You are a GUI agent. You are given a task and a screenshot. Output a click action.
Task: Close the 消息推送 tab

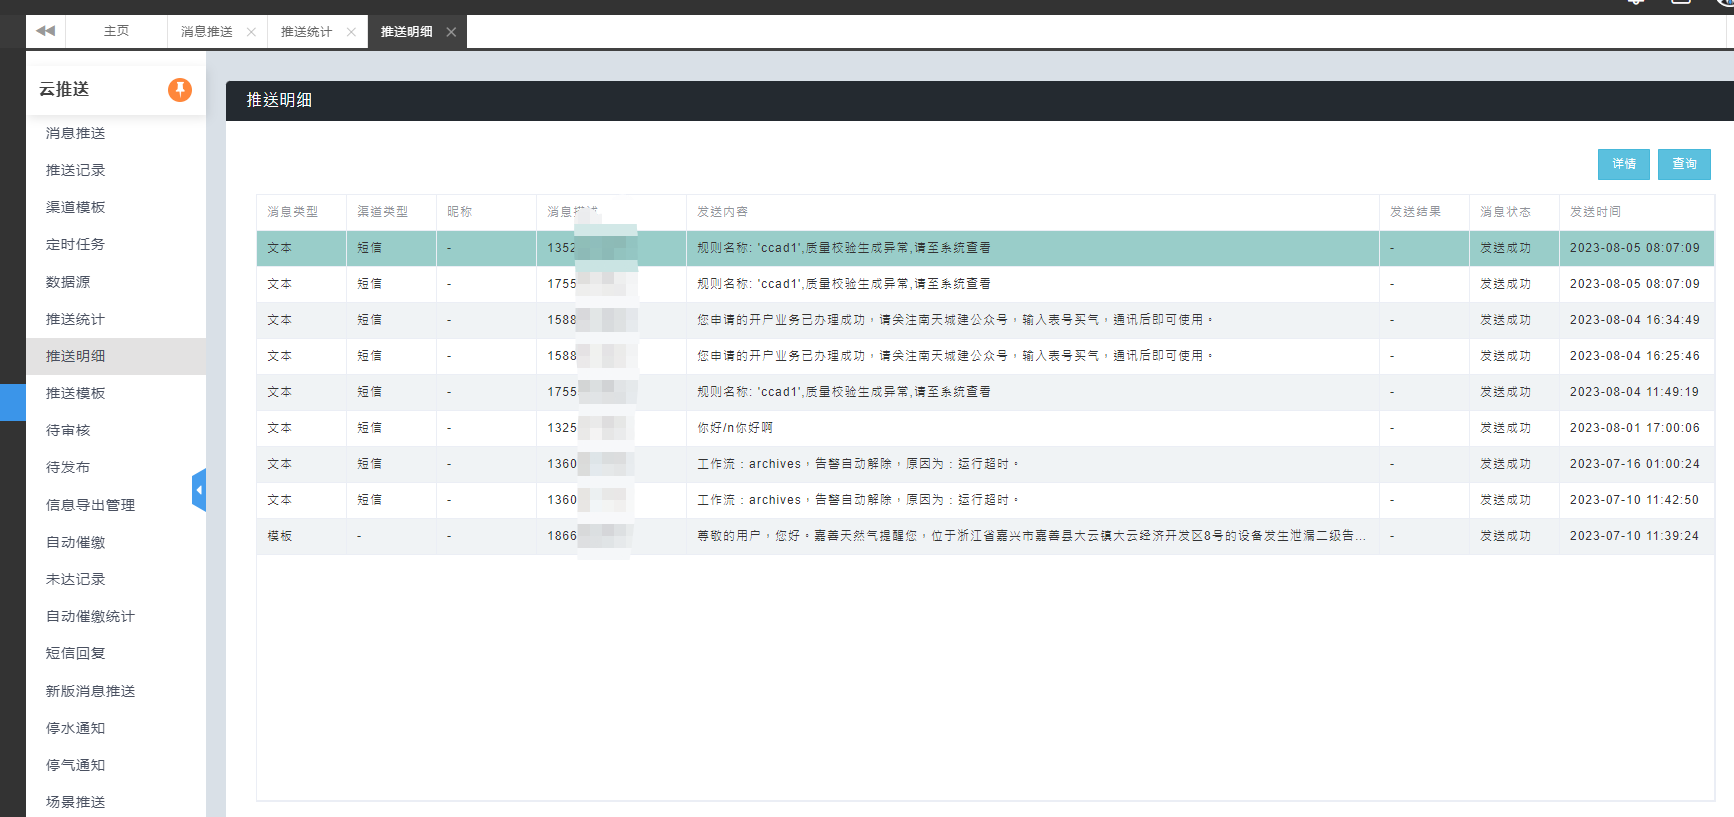point(251,32)
